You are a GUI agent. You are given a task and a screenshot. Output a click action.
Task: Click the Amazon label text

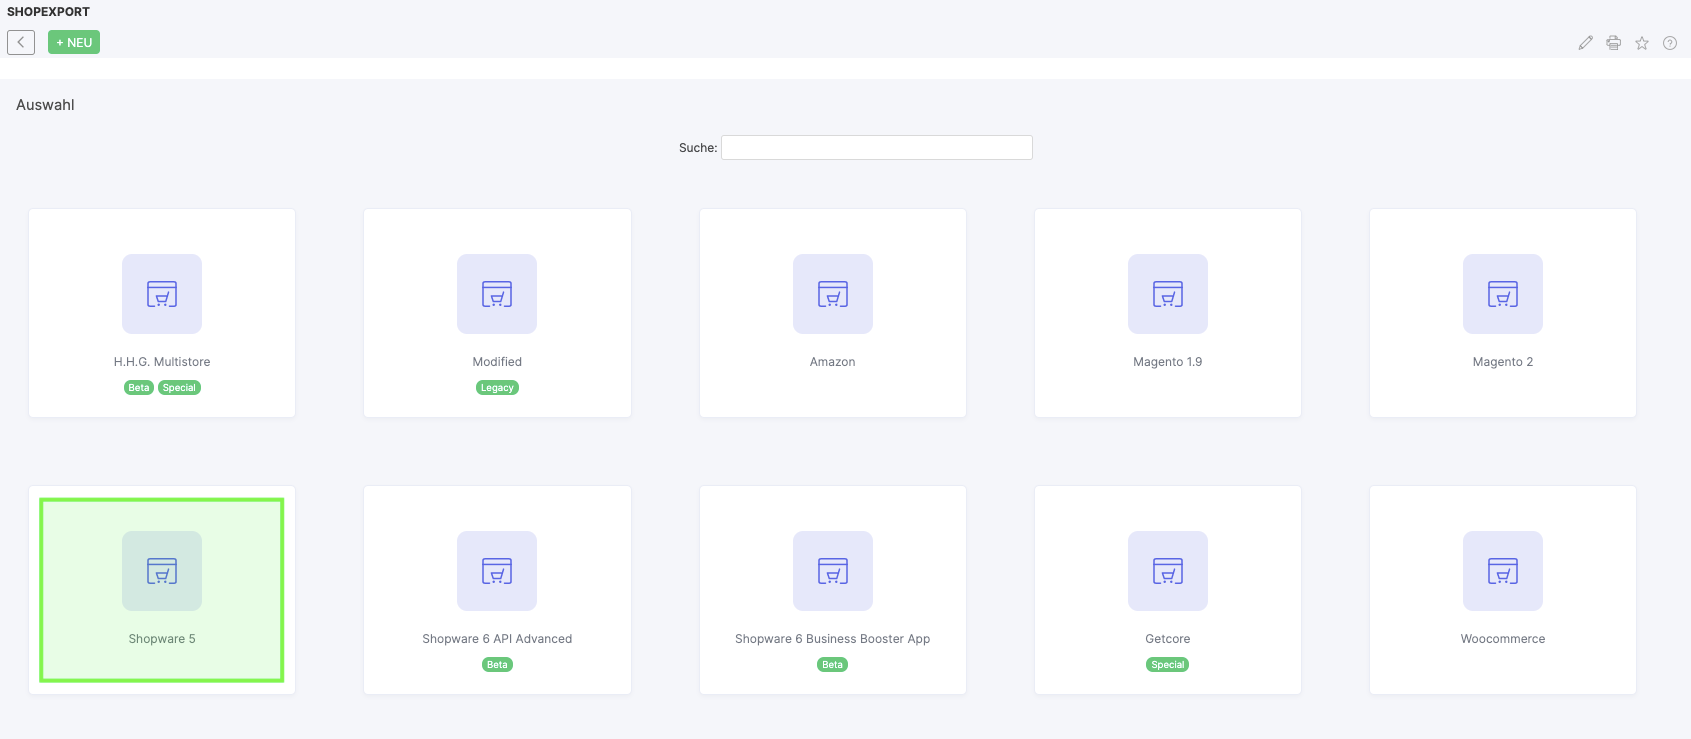[x=833, y=362]
